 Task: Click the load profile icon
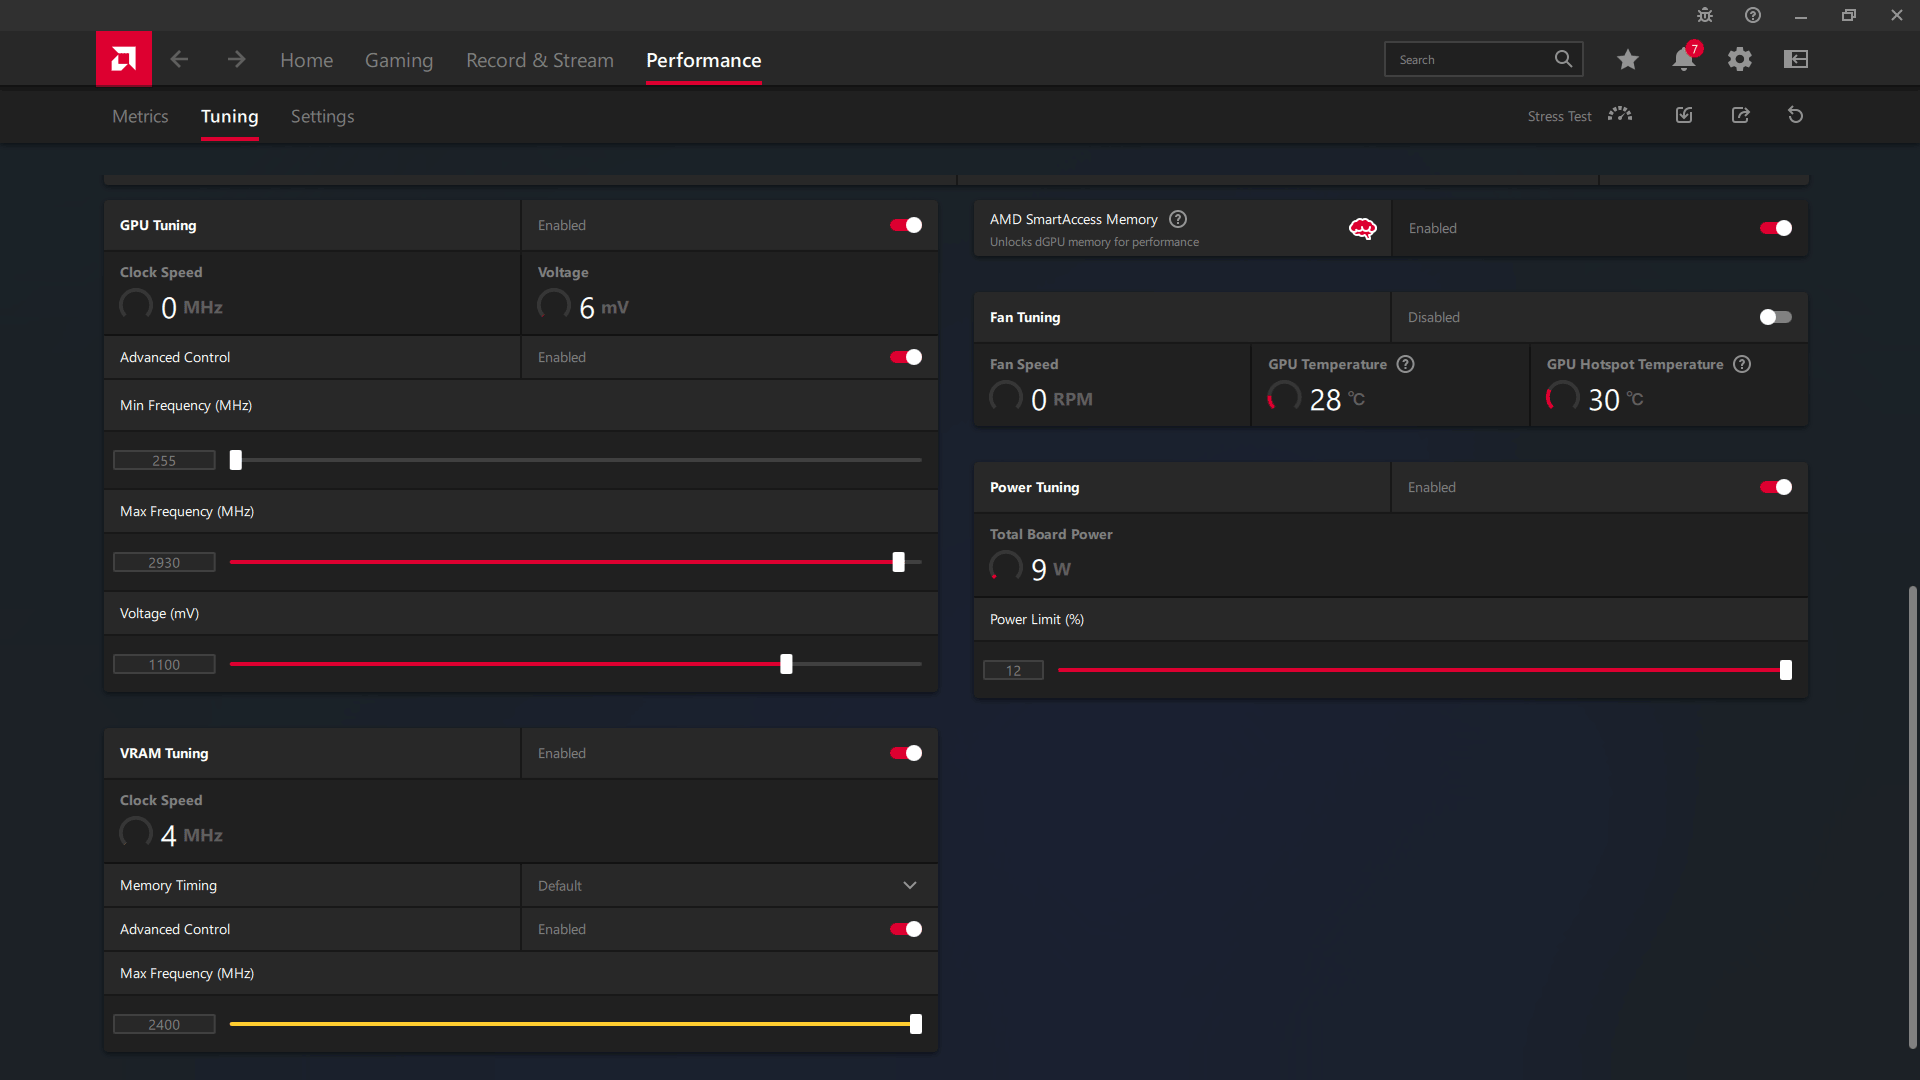tap(1684, 115)
